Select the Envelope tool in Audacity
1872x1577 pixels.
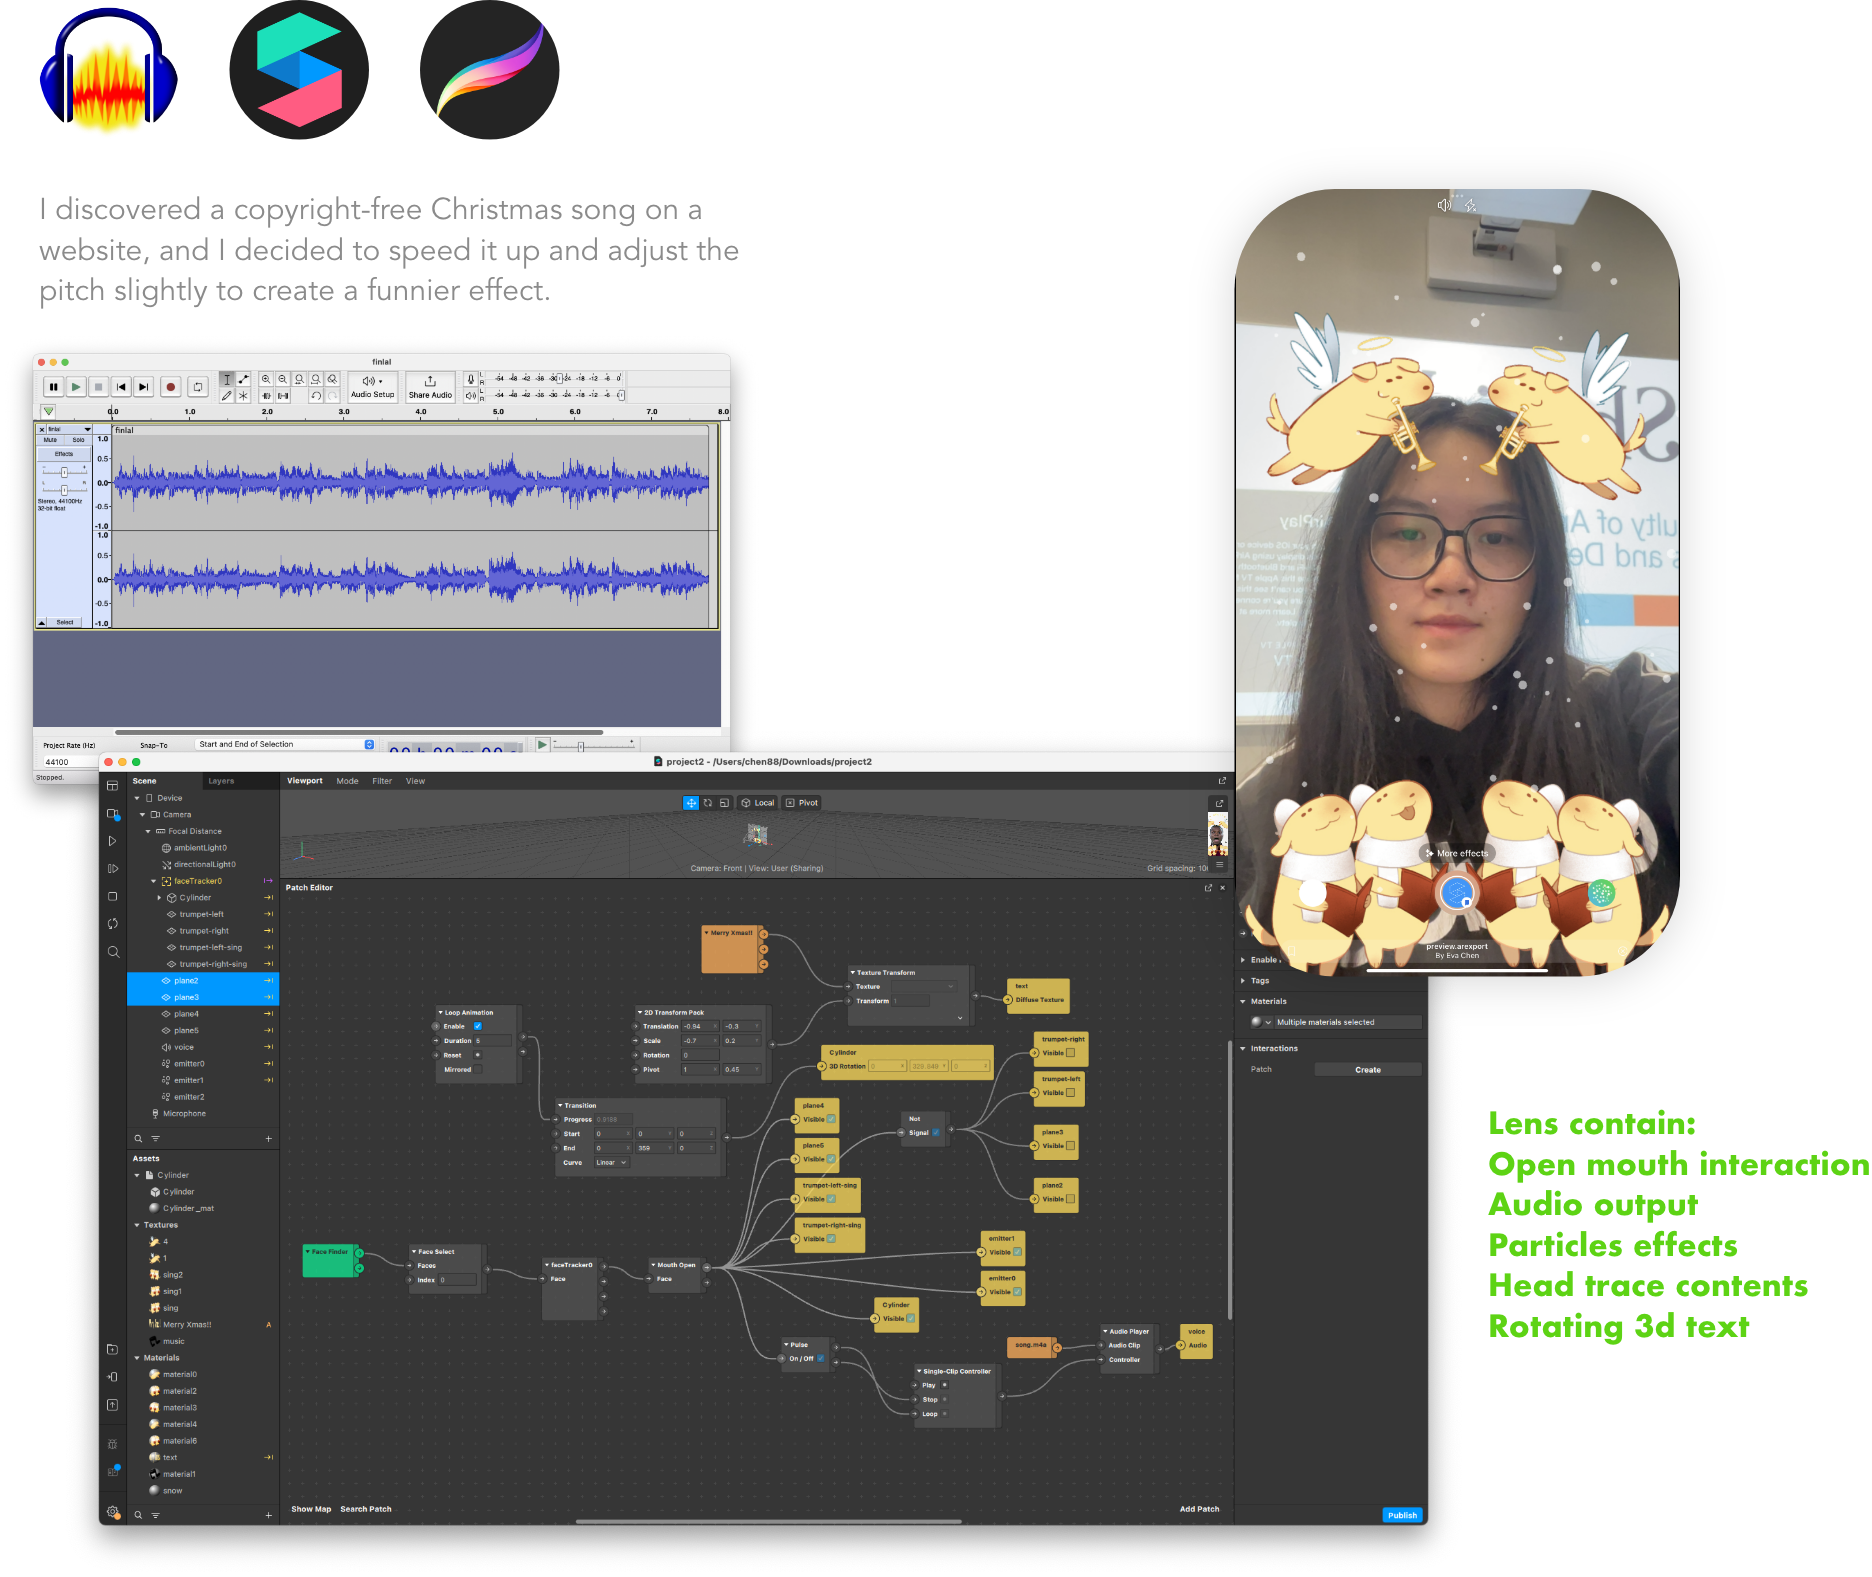[x=243, y=380]
